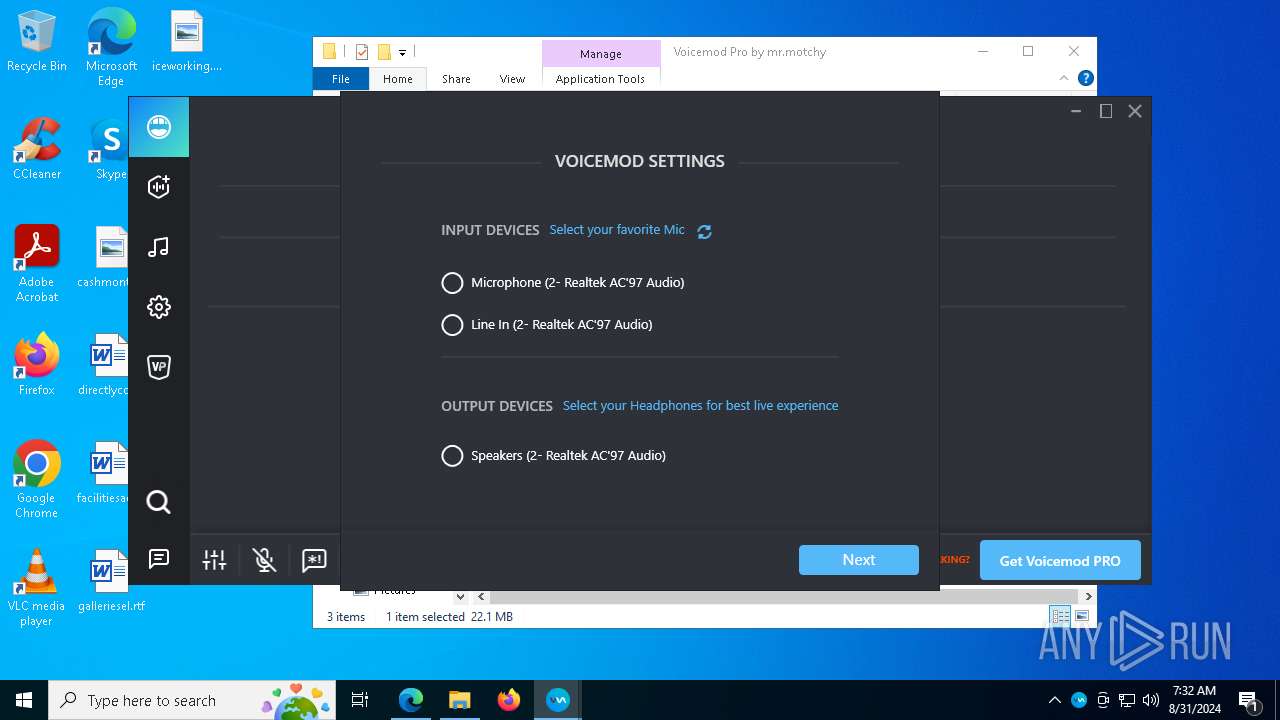Open Voicemod settings gear in sidebar

tap(159, 307)
